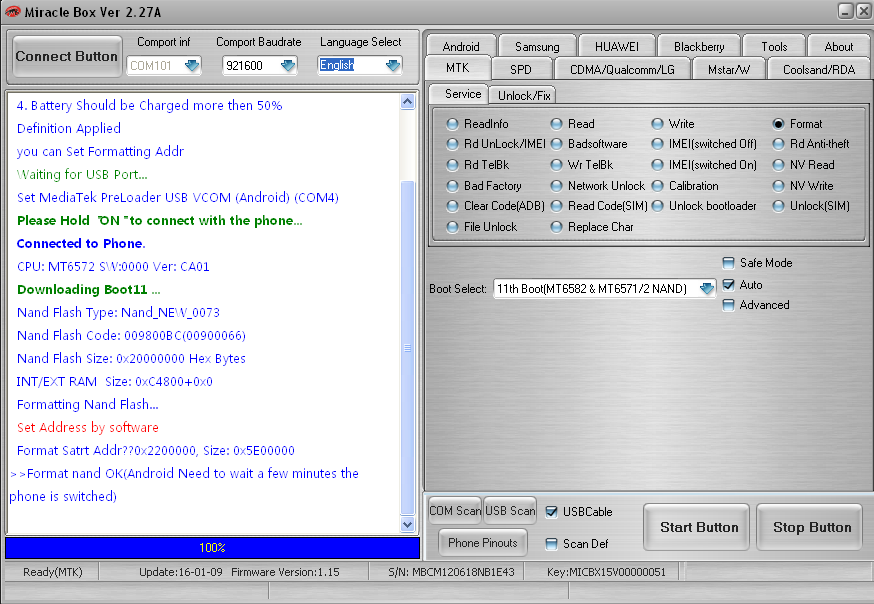The width and height of the screenshot is (874, 604).
Task: Choose IMEI(switched Off) option
Action: click(x=705, y=144)
